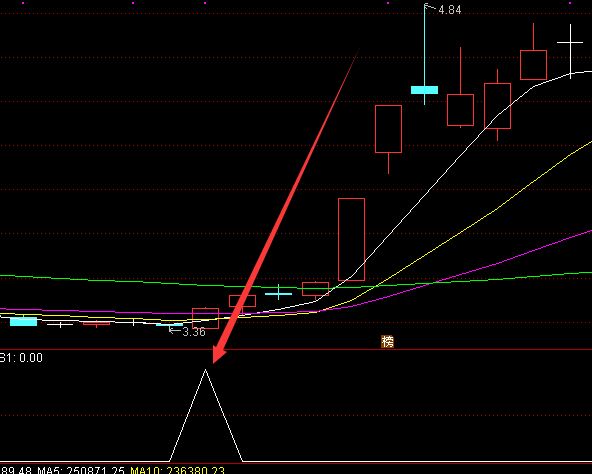Select the cyan doji cross candle
This screenshot has height=474, width=592.
(279, 293)
